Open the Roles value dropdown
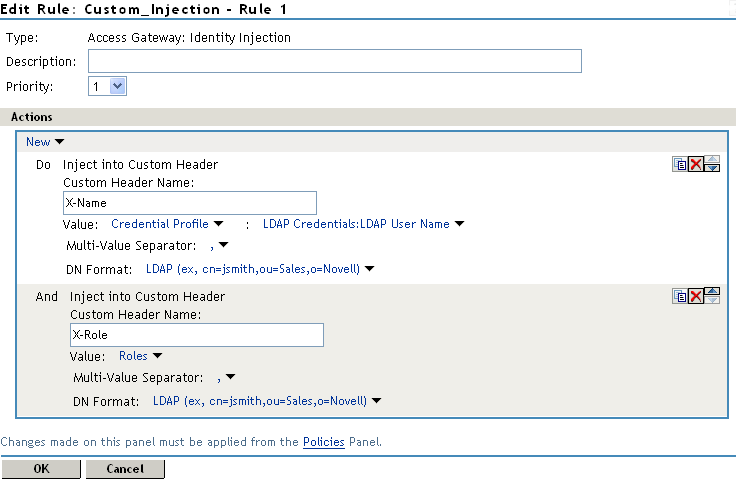This screenshot has width=736, height=479. point(140,355)
